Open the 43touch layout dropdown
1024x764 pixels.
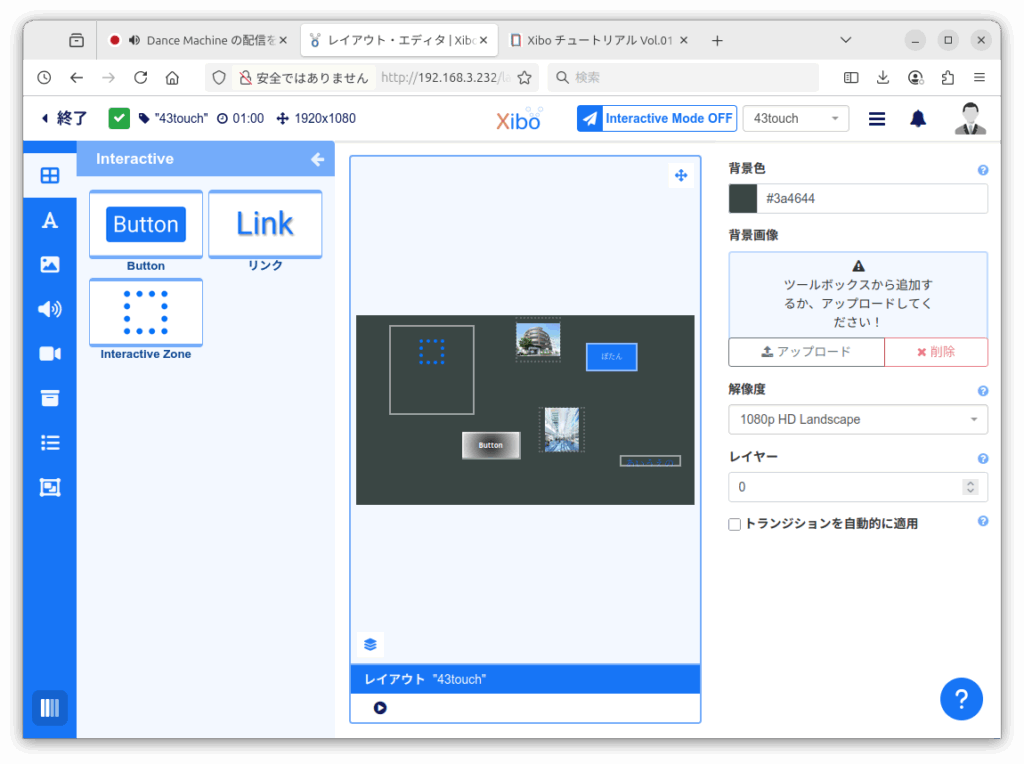click(x=795, y=119)
